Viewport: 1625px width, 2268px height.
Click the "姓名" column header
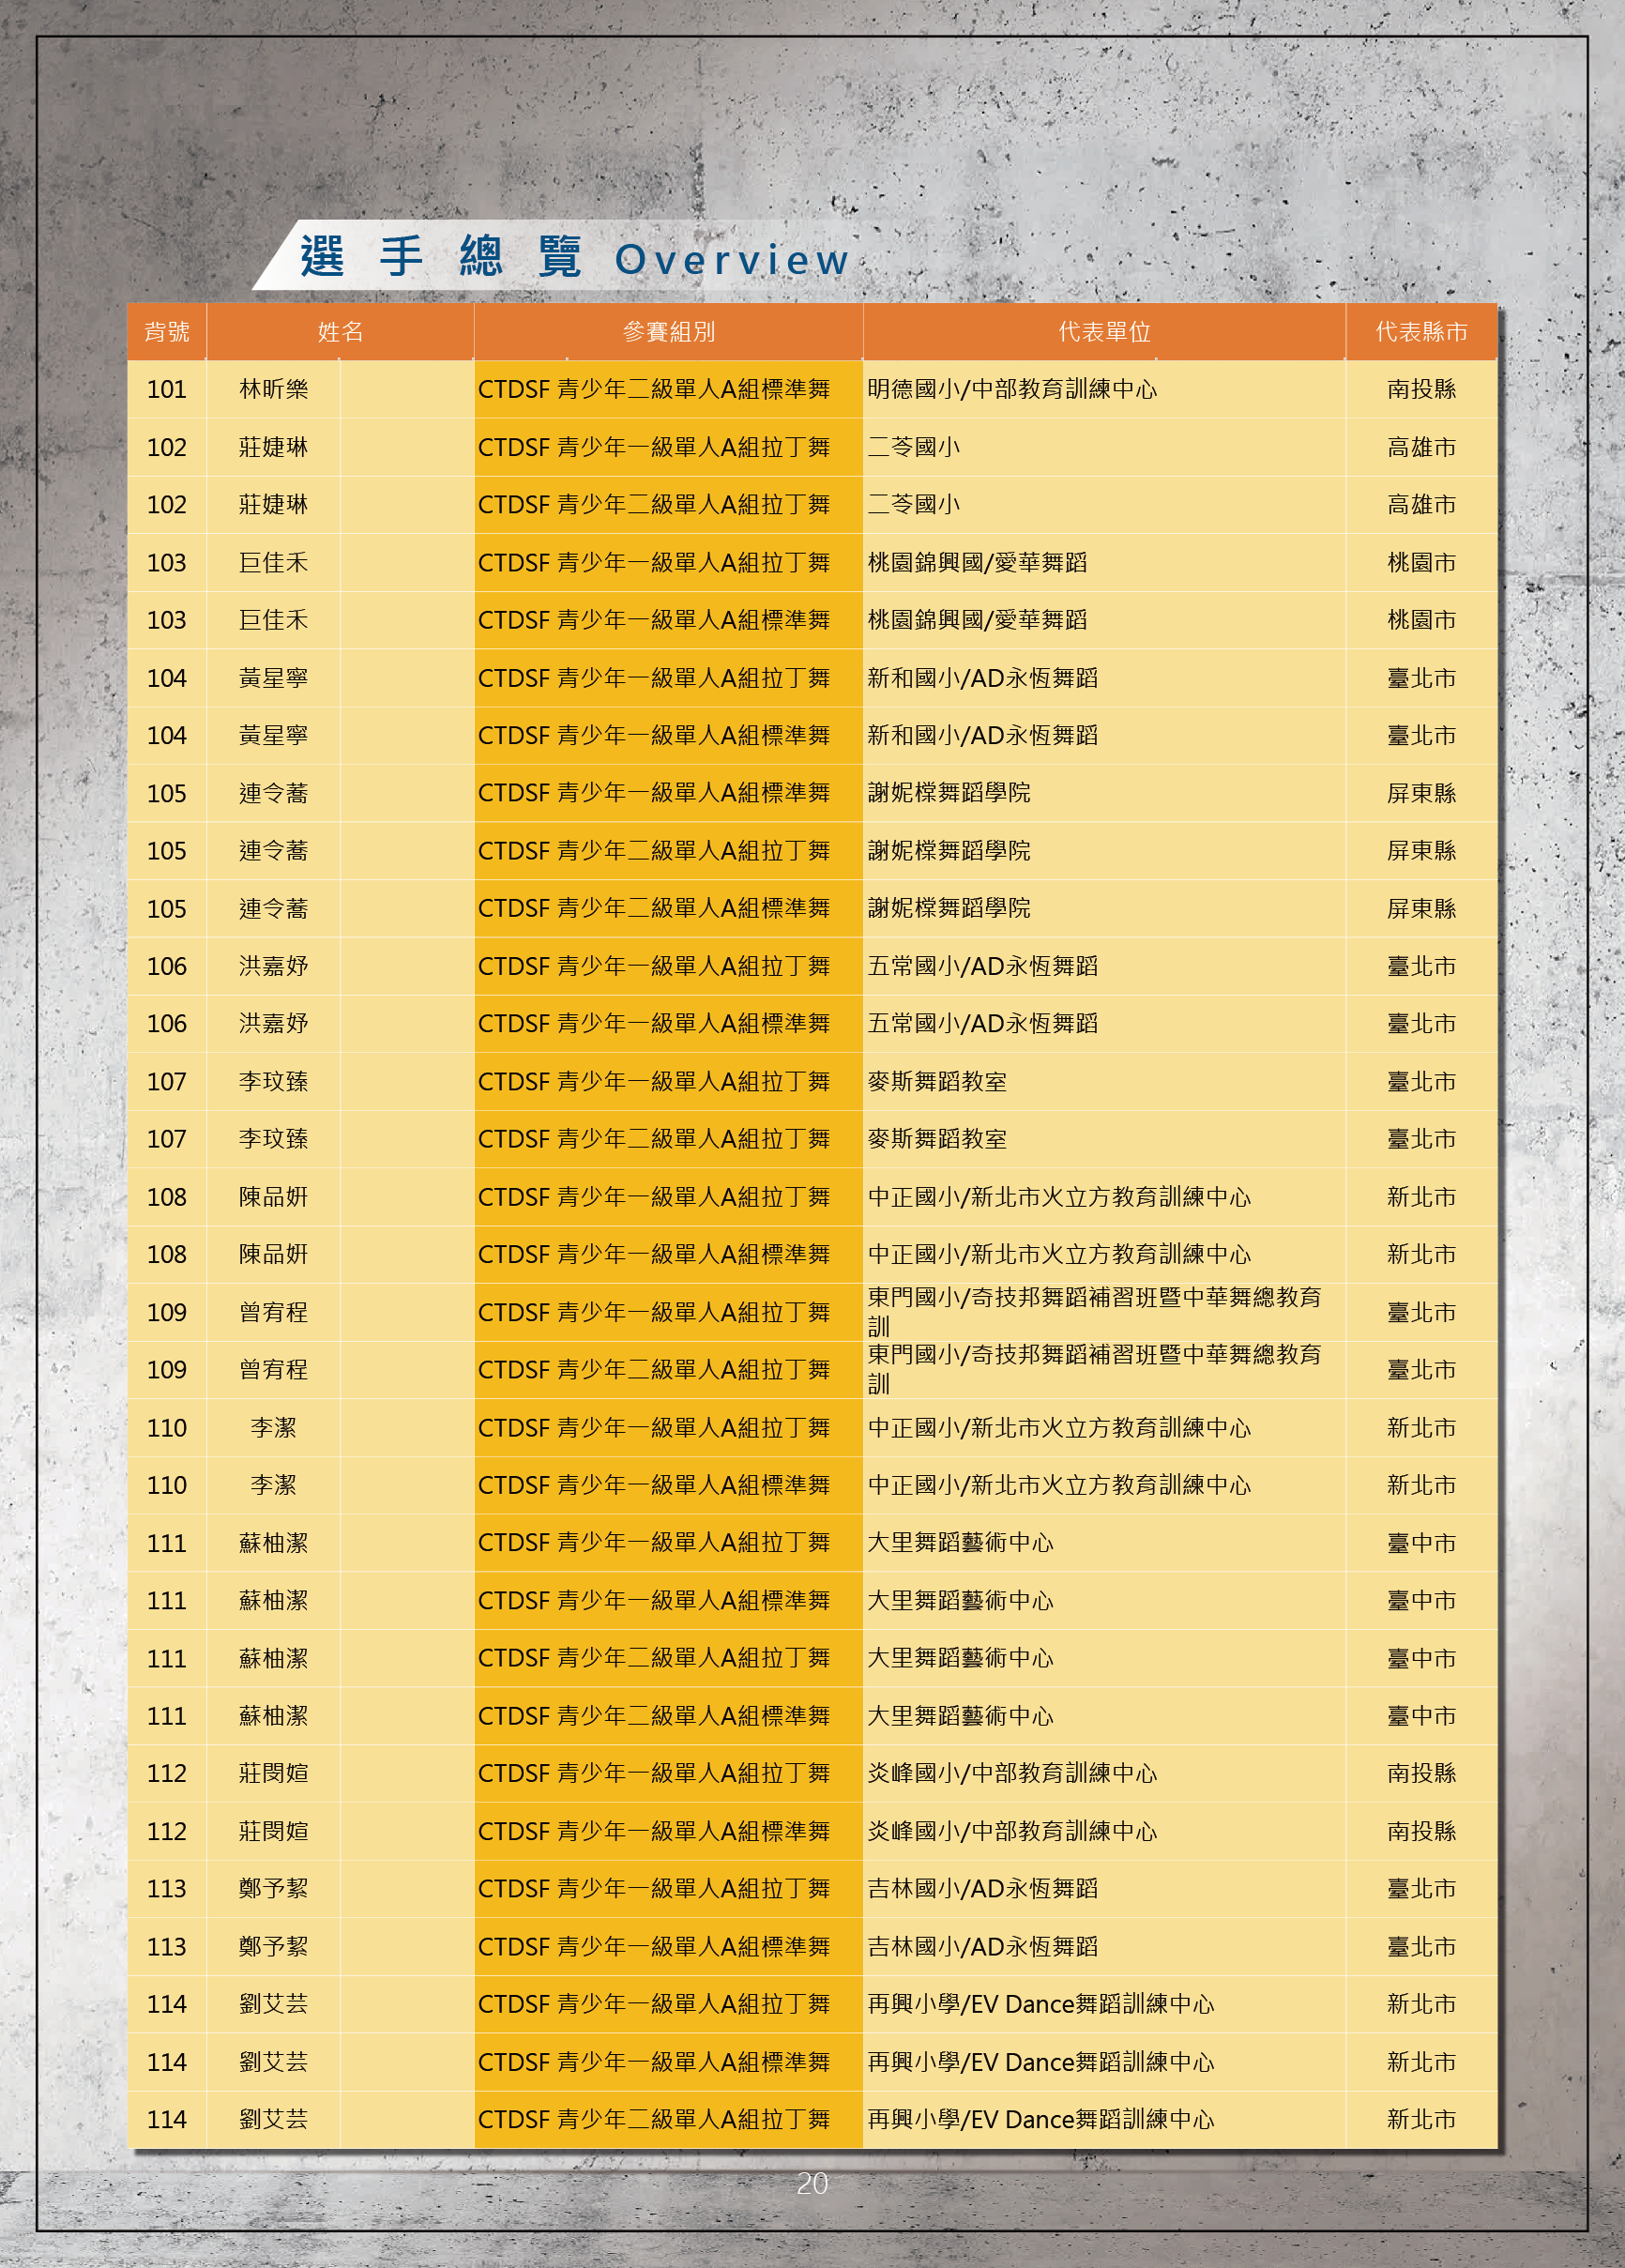(x=340, y=332)
